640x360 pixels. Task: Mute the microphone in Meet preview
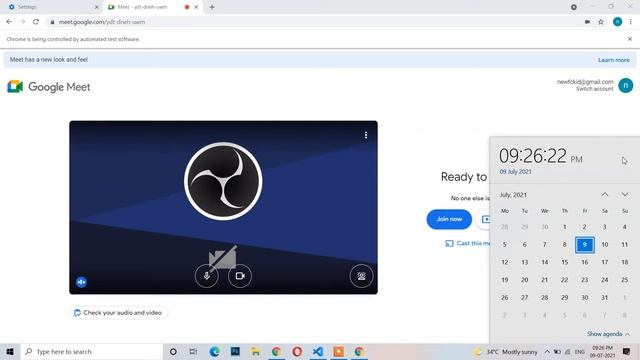[207, 276]
